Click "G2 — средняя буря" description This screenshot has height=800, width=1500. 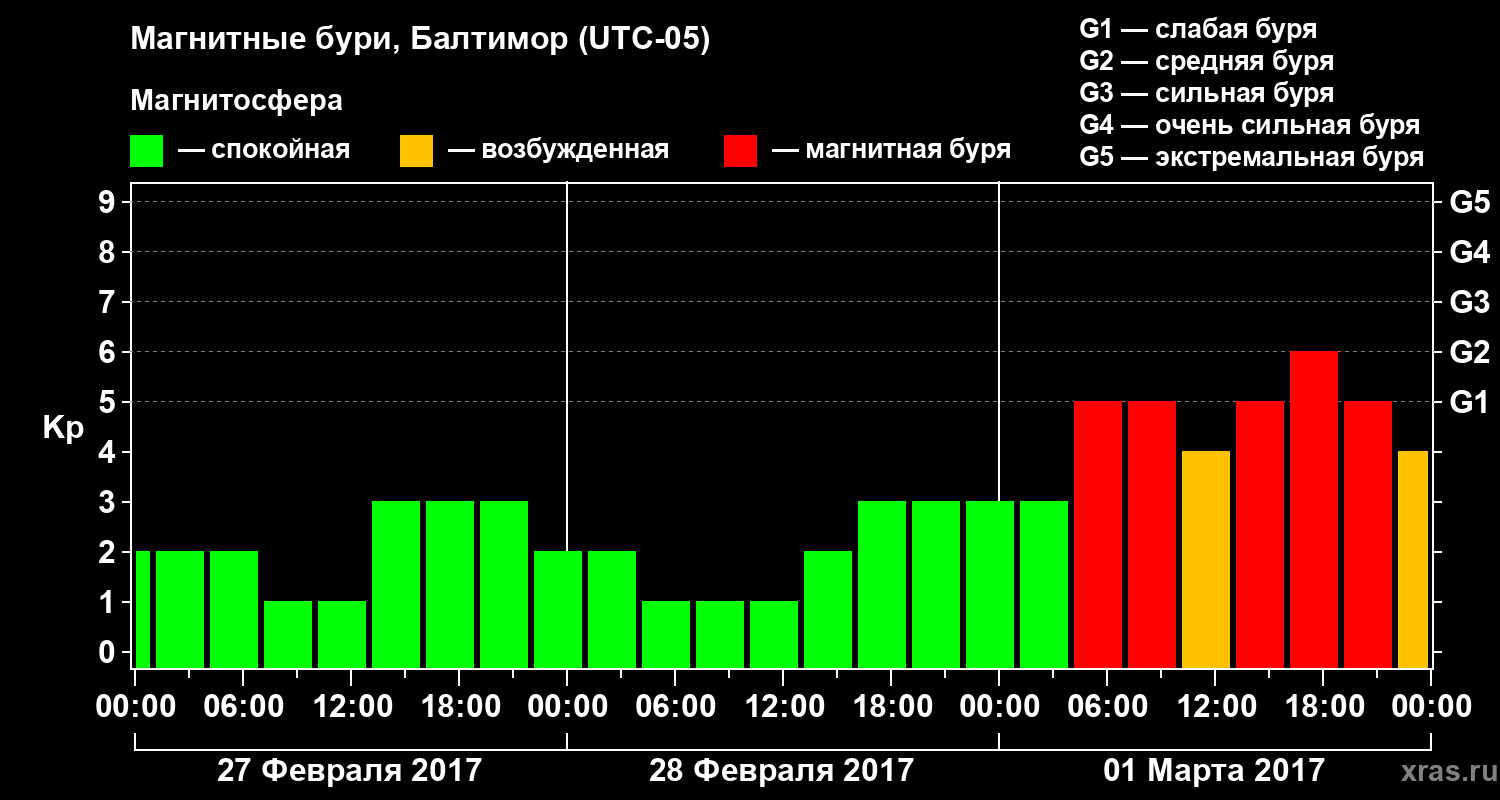(1206, 61)
